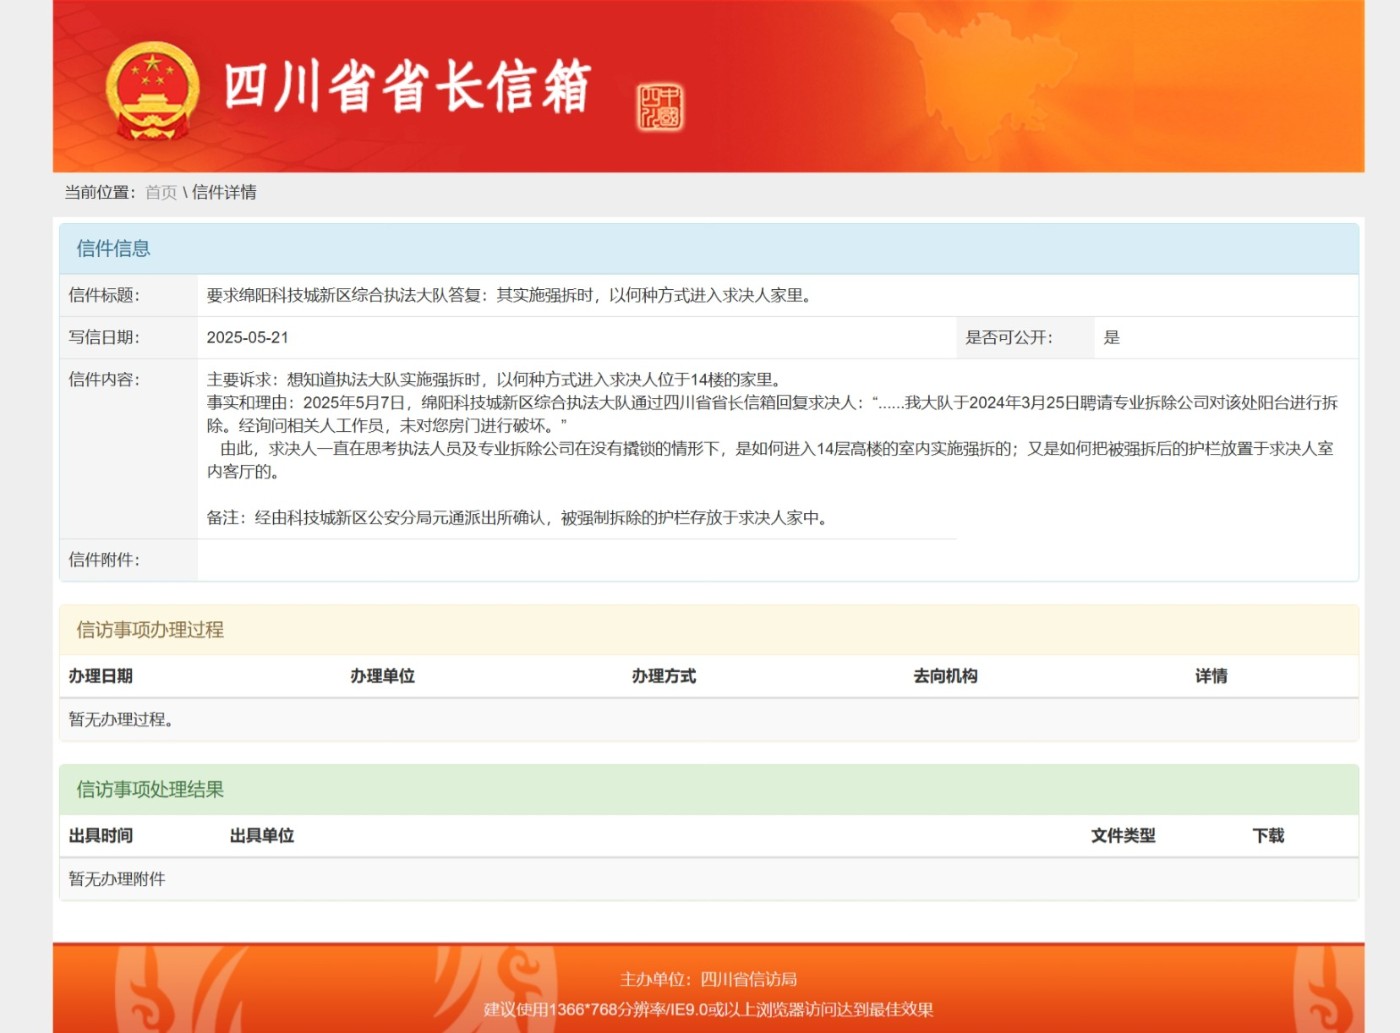Click the 主办单位：四川省信访局 footer text
The width and height of the screenshot is (1400, 1033).
coord(708,980)
